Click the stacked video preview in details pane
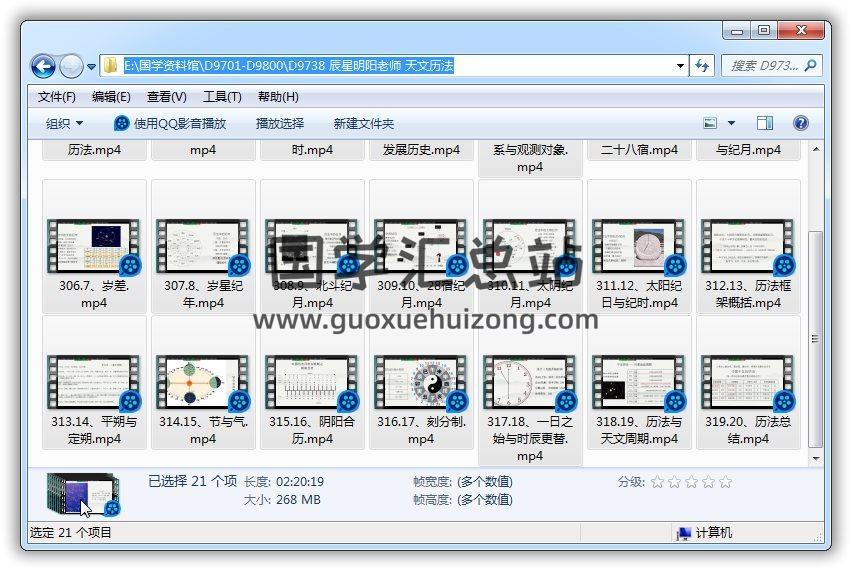852x571 pixels. click(83, 494)
